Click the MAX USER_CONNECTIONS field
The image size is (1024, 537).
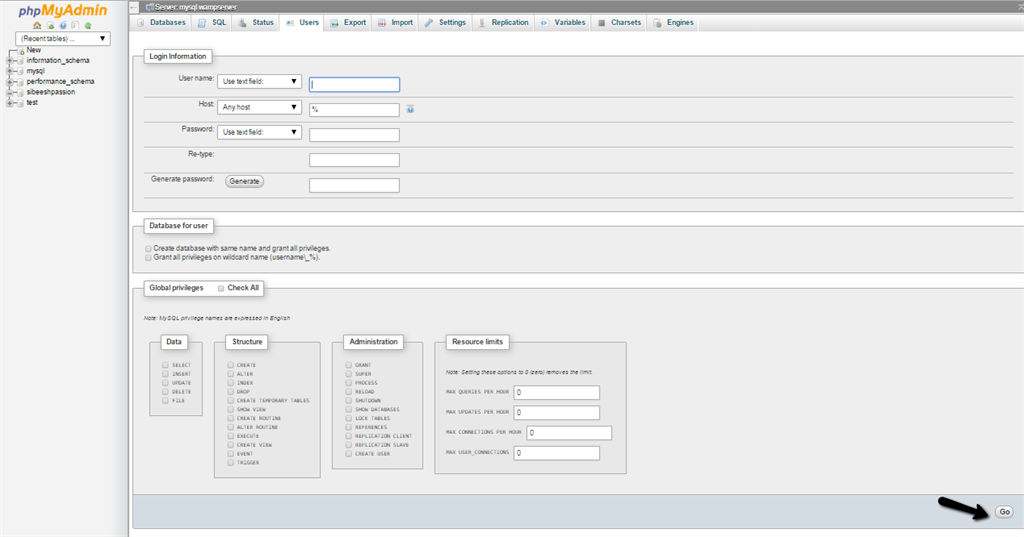pyautogui.click(x=556, y=453)
